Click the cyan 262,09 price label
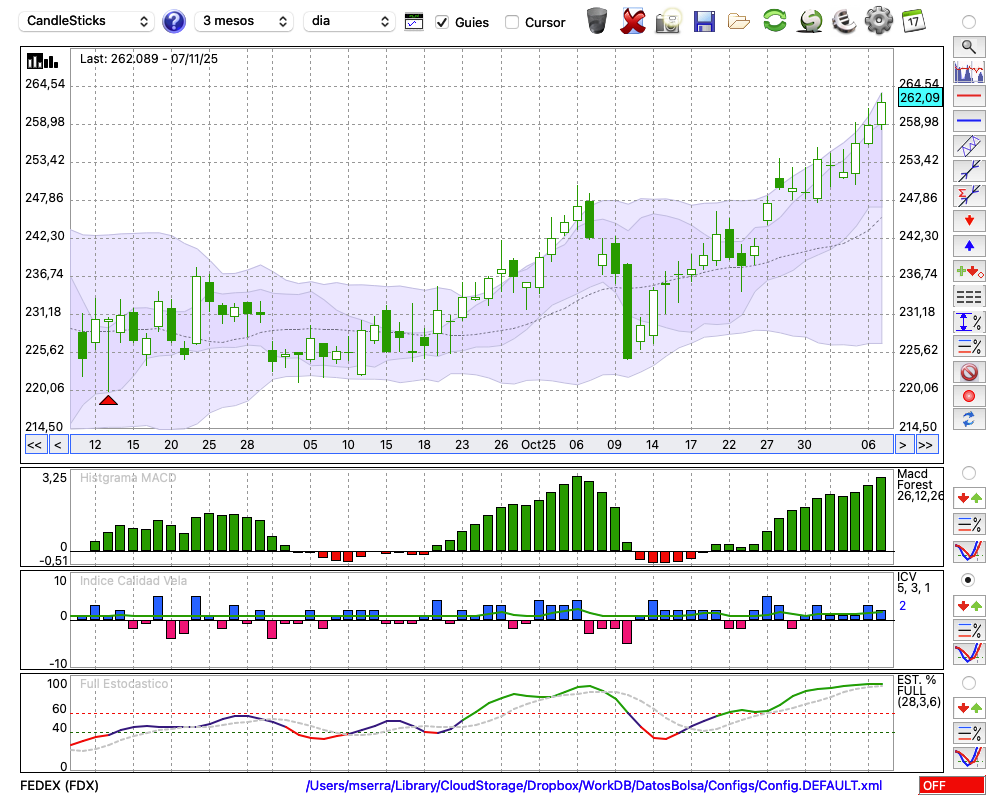The width and height of the screenshot is (1000, 800). point(920,98)
